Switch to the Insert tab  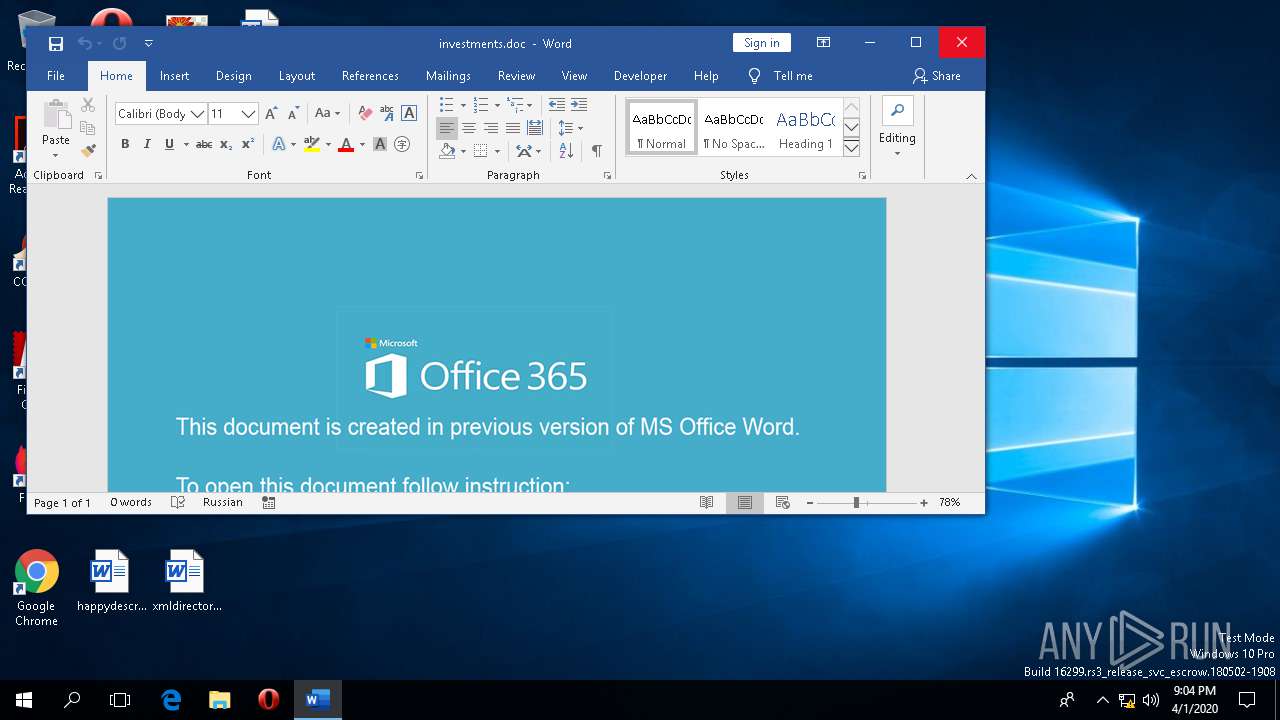click(174, 76)
